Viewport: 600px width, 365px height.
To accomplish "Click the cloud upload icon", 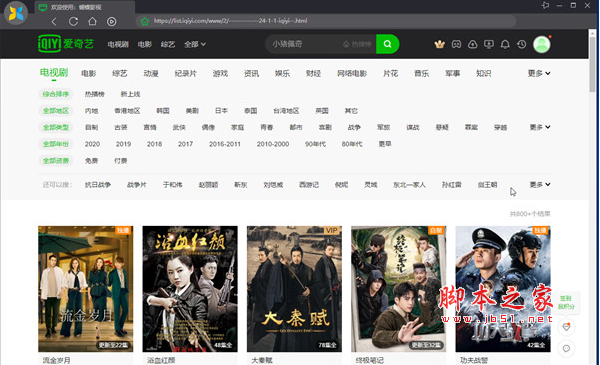I will click(473, 44).
